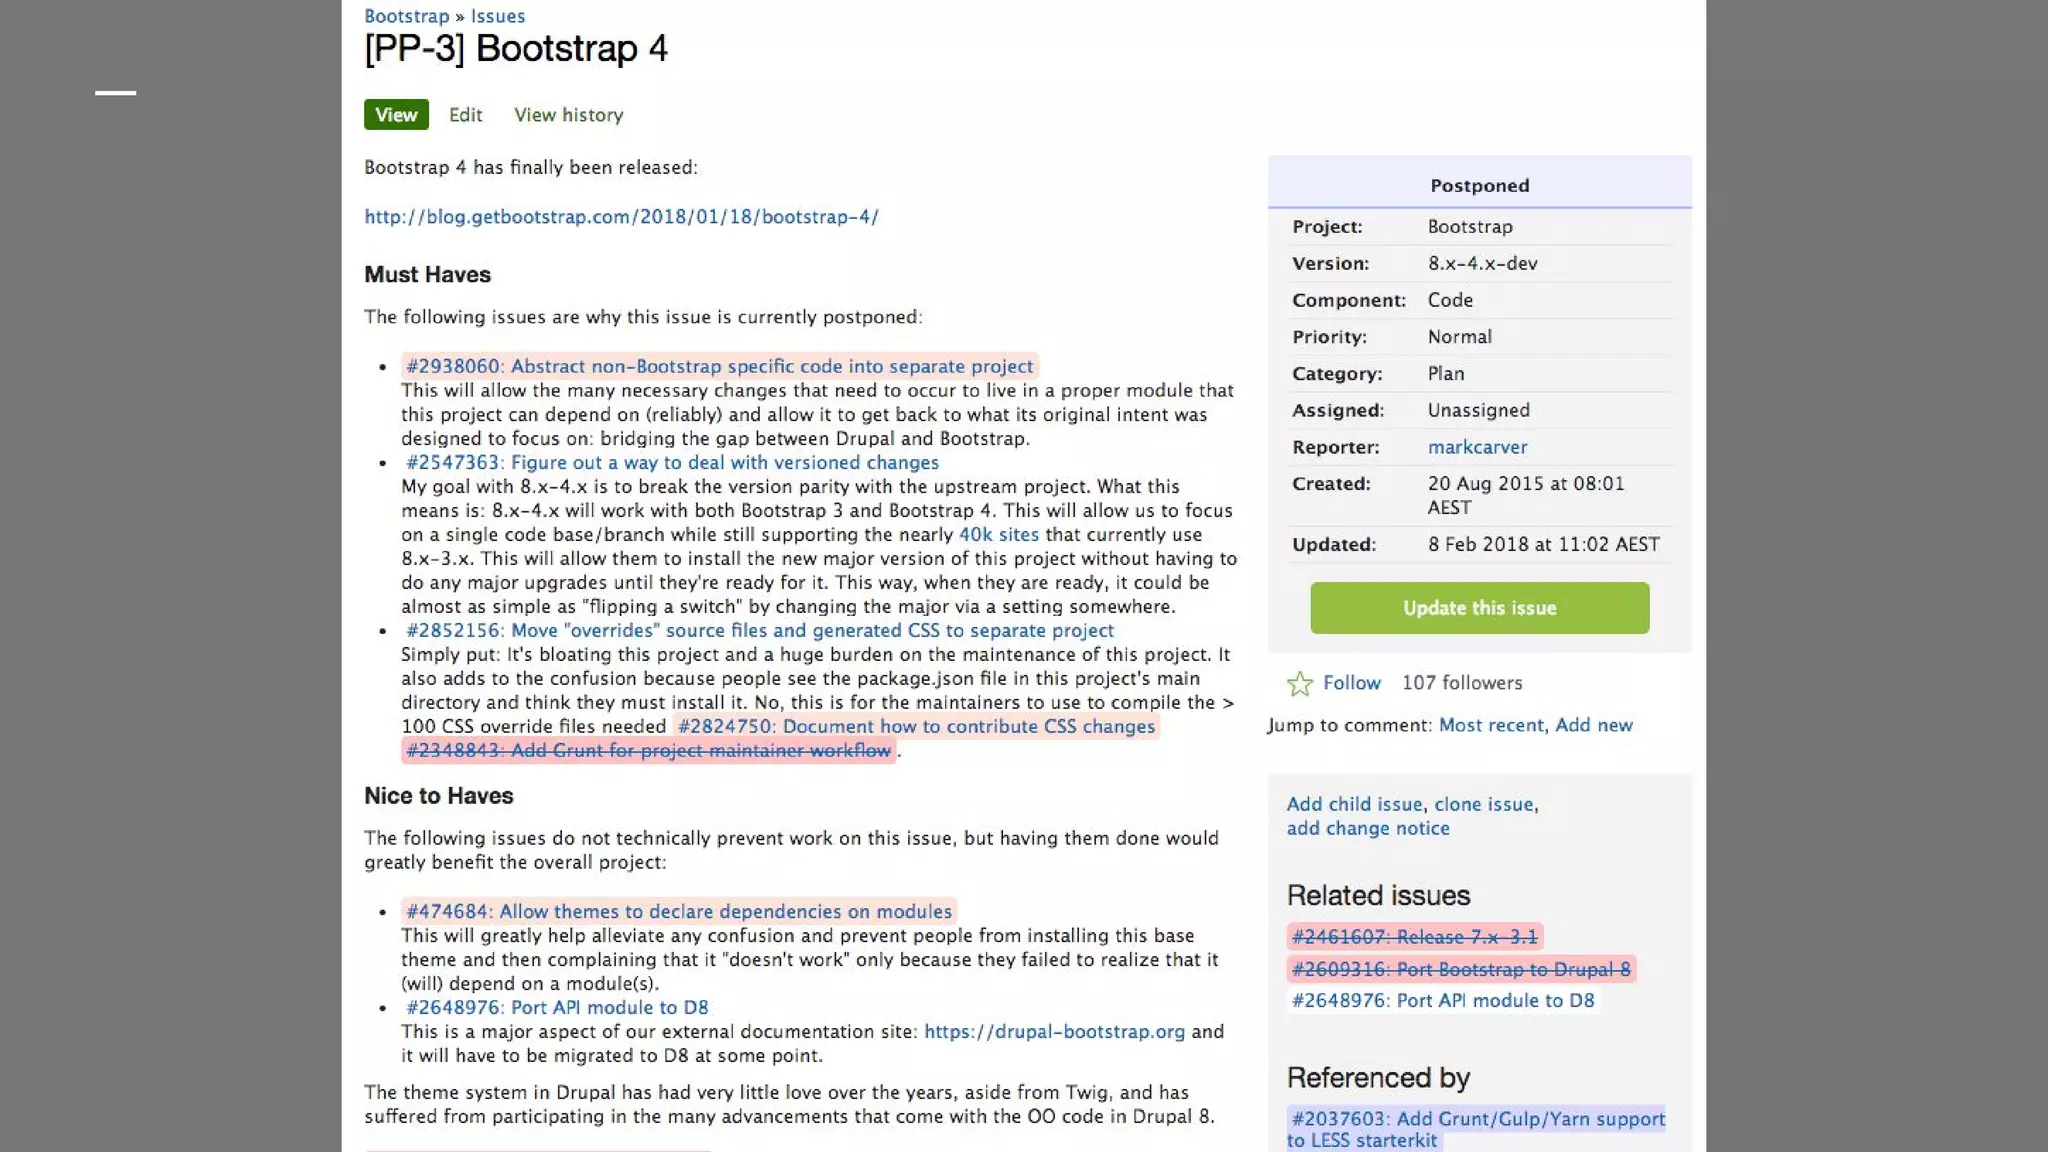
Task: Open the blog.getbootstrap.com bootstrap-4 link
Action: (621, 217)
